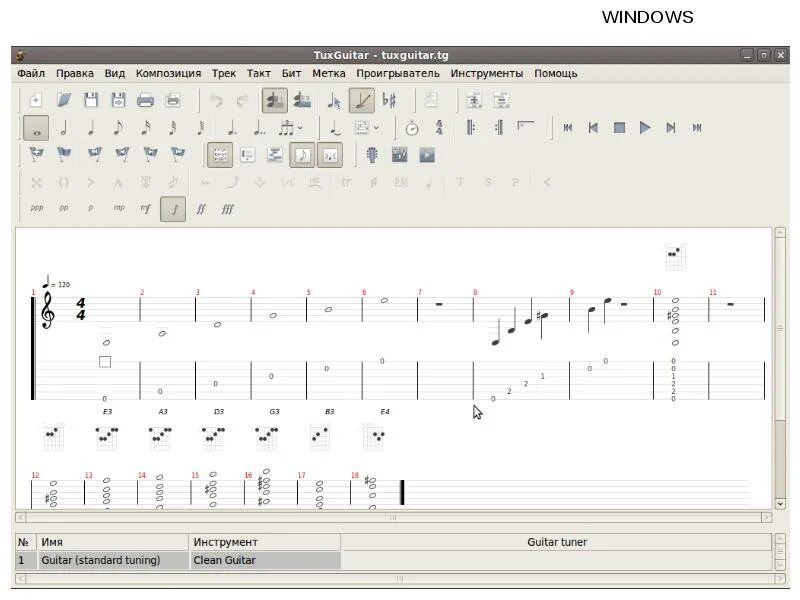This screenshot has width=800, height=600.
Task: Click the repeat close icon
Action: (498, 128)
